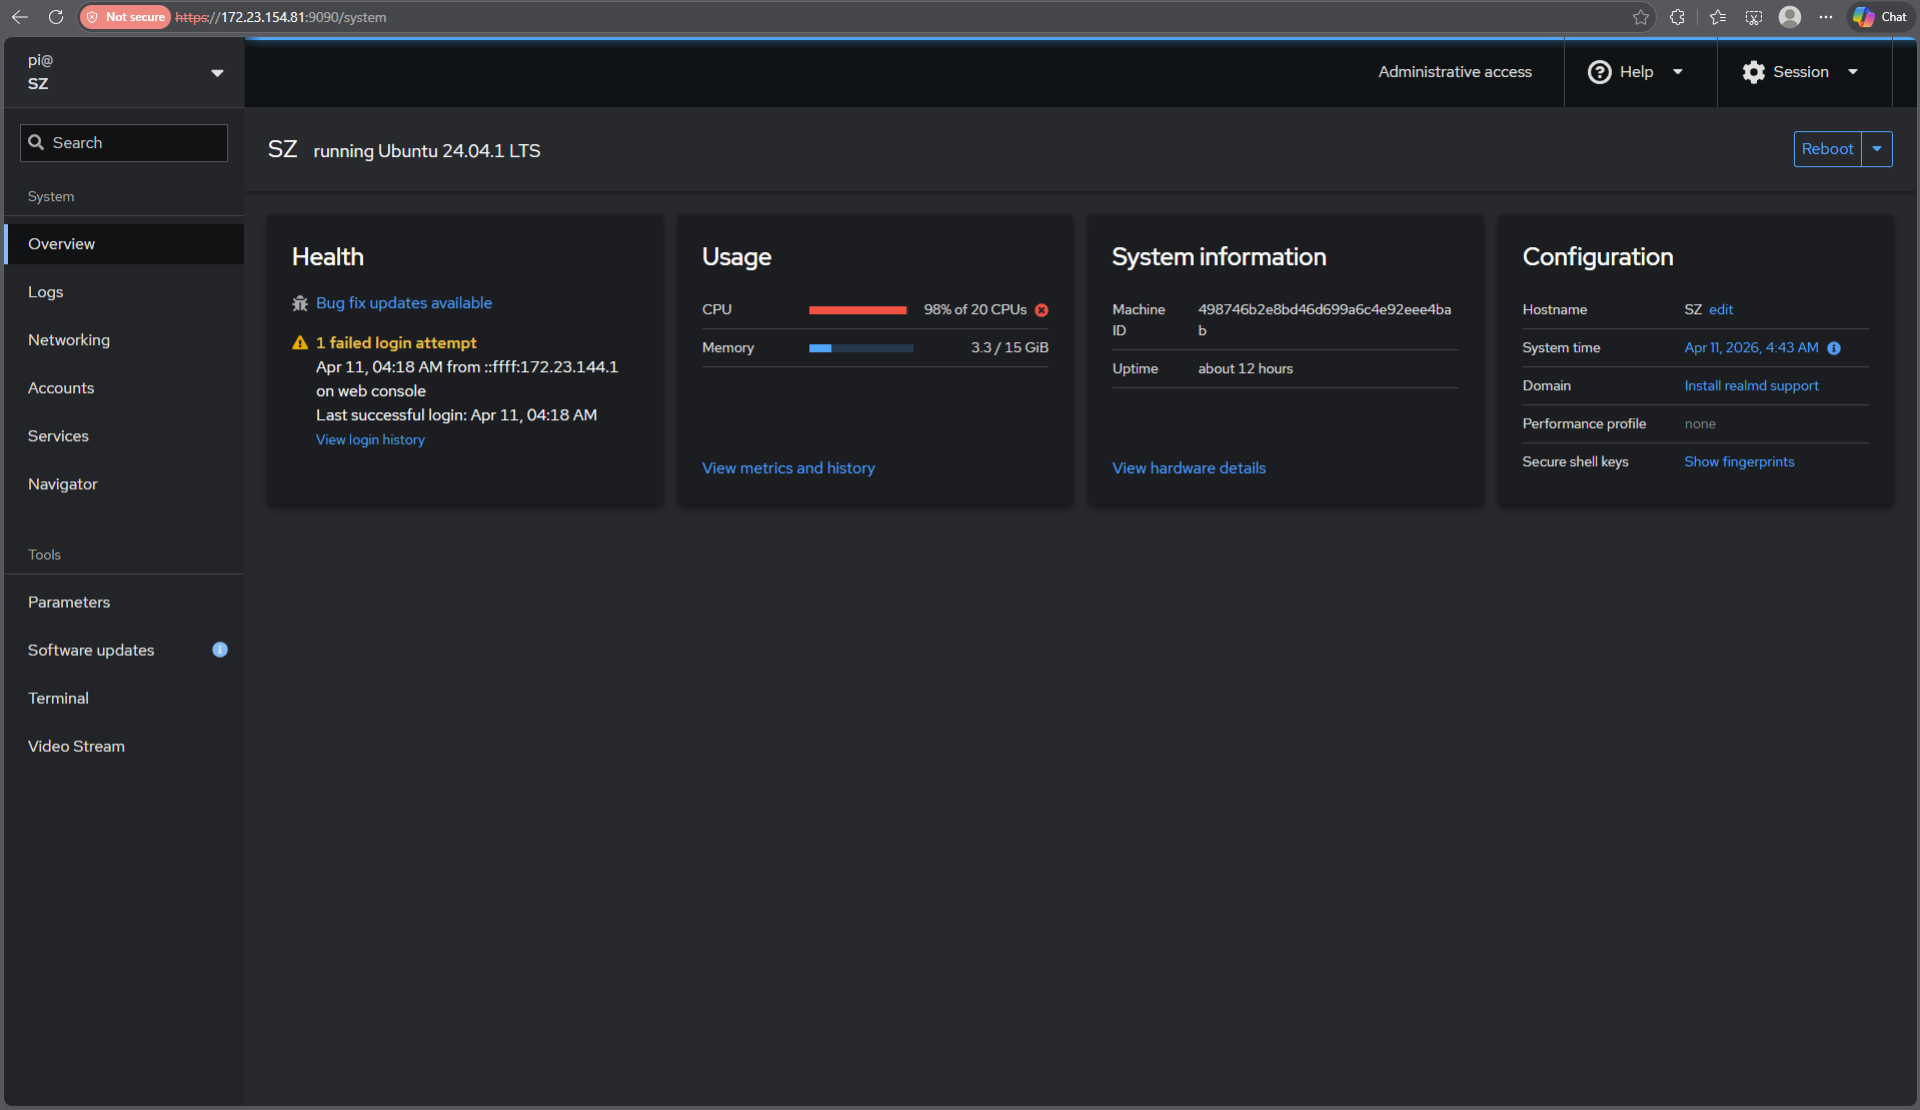
Task: Click the warning triangle for failed login
Action: pos(299,342)
